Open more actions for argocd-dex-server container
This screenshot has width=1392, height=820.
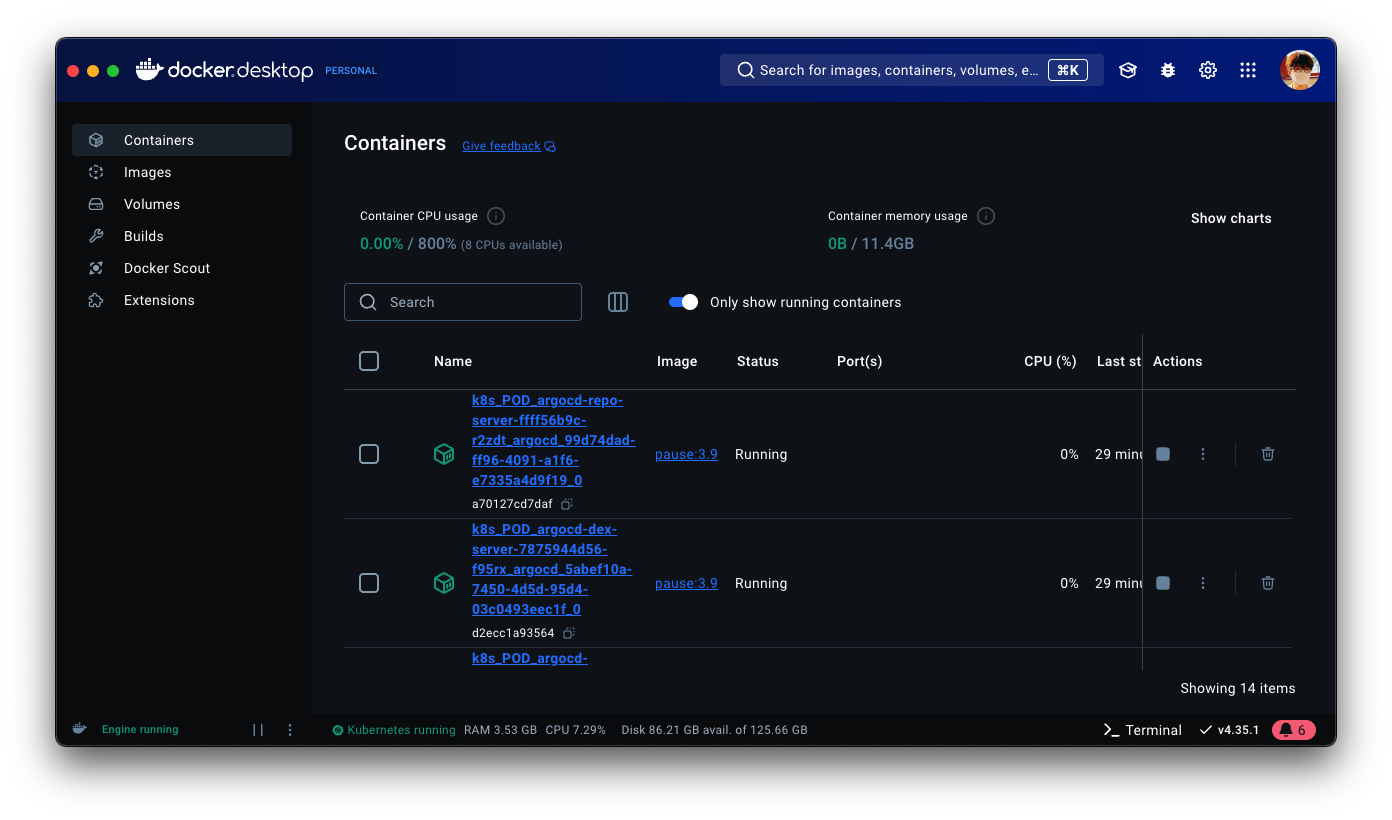1203,583
